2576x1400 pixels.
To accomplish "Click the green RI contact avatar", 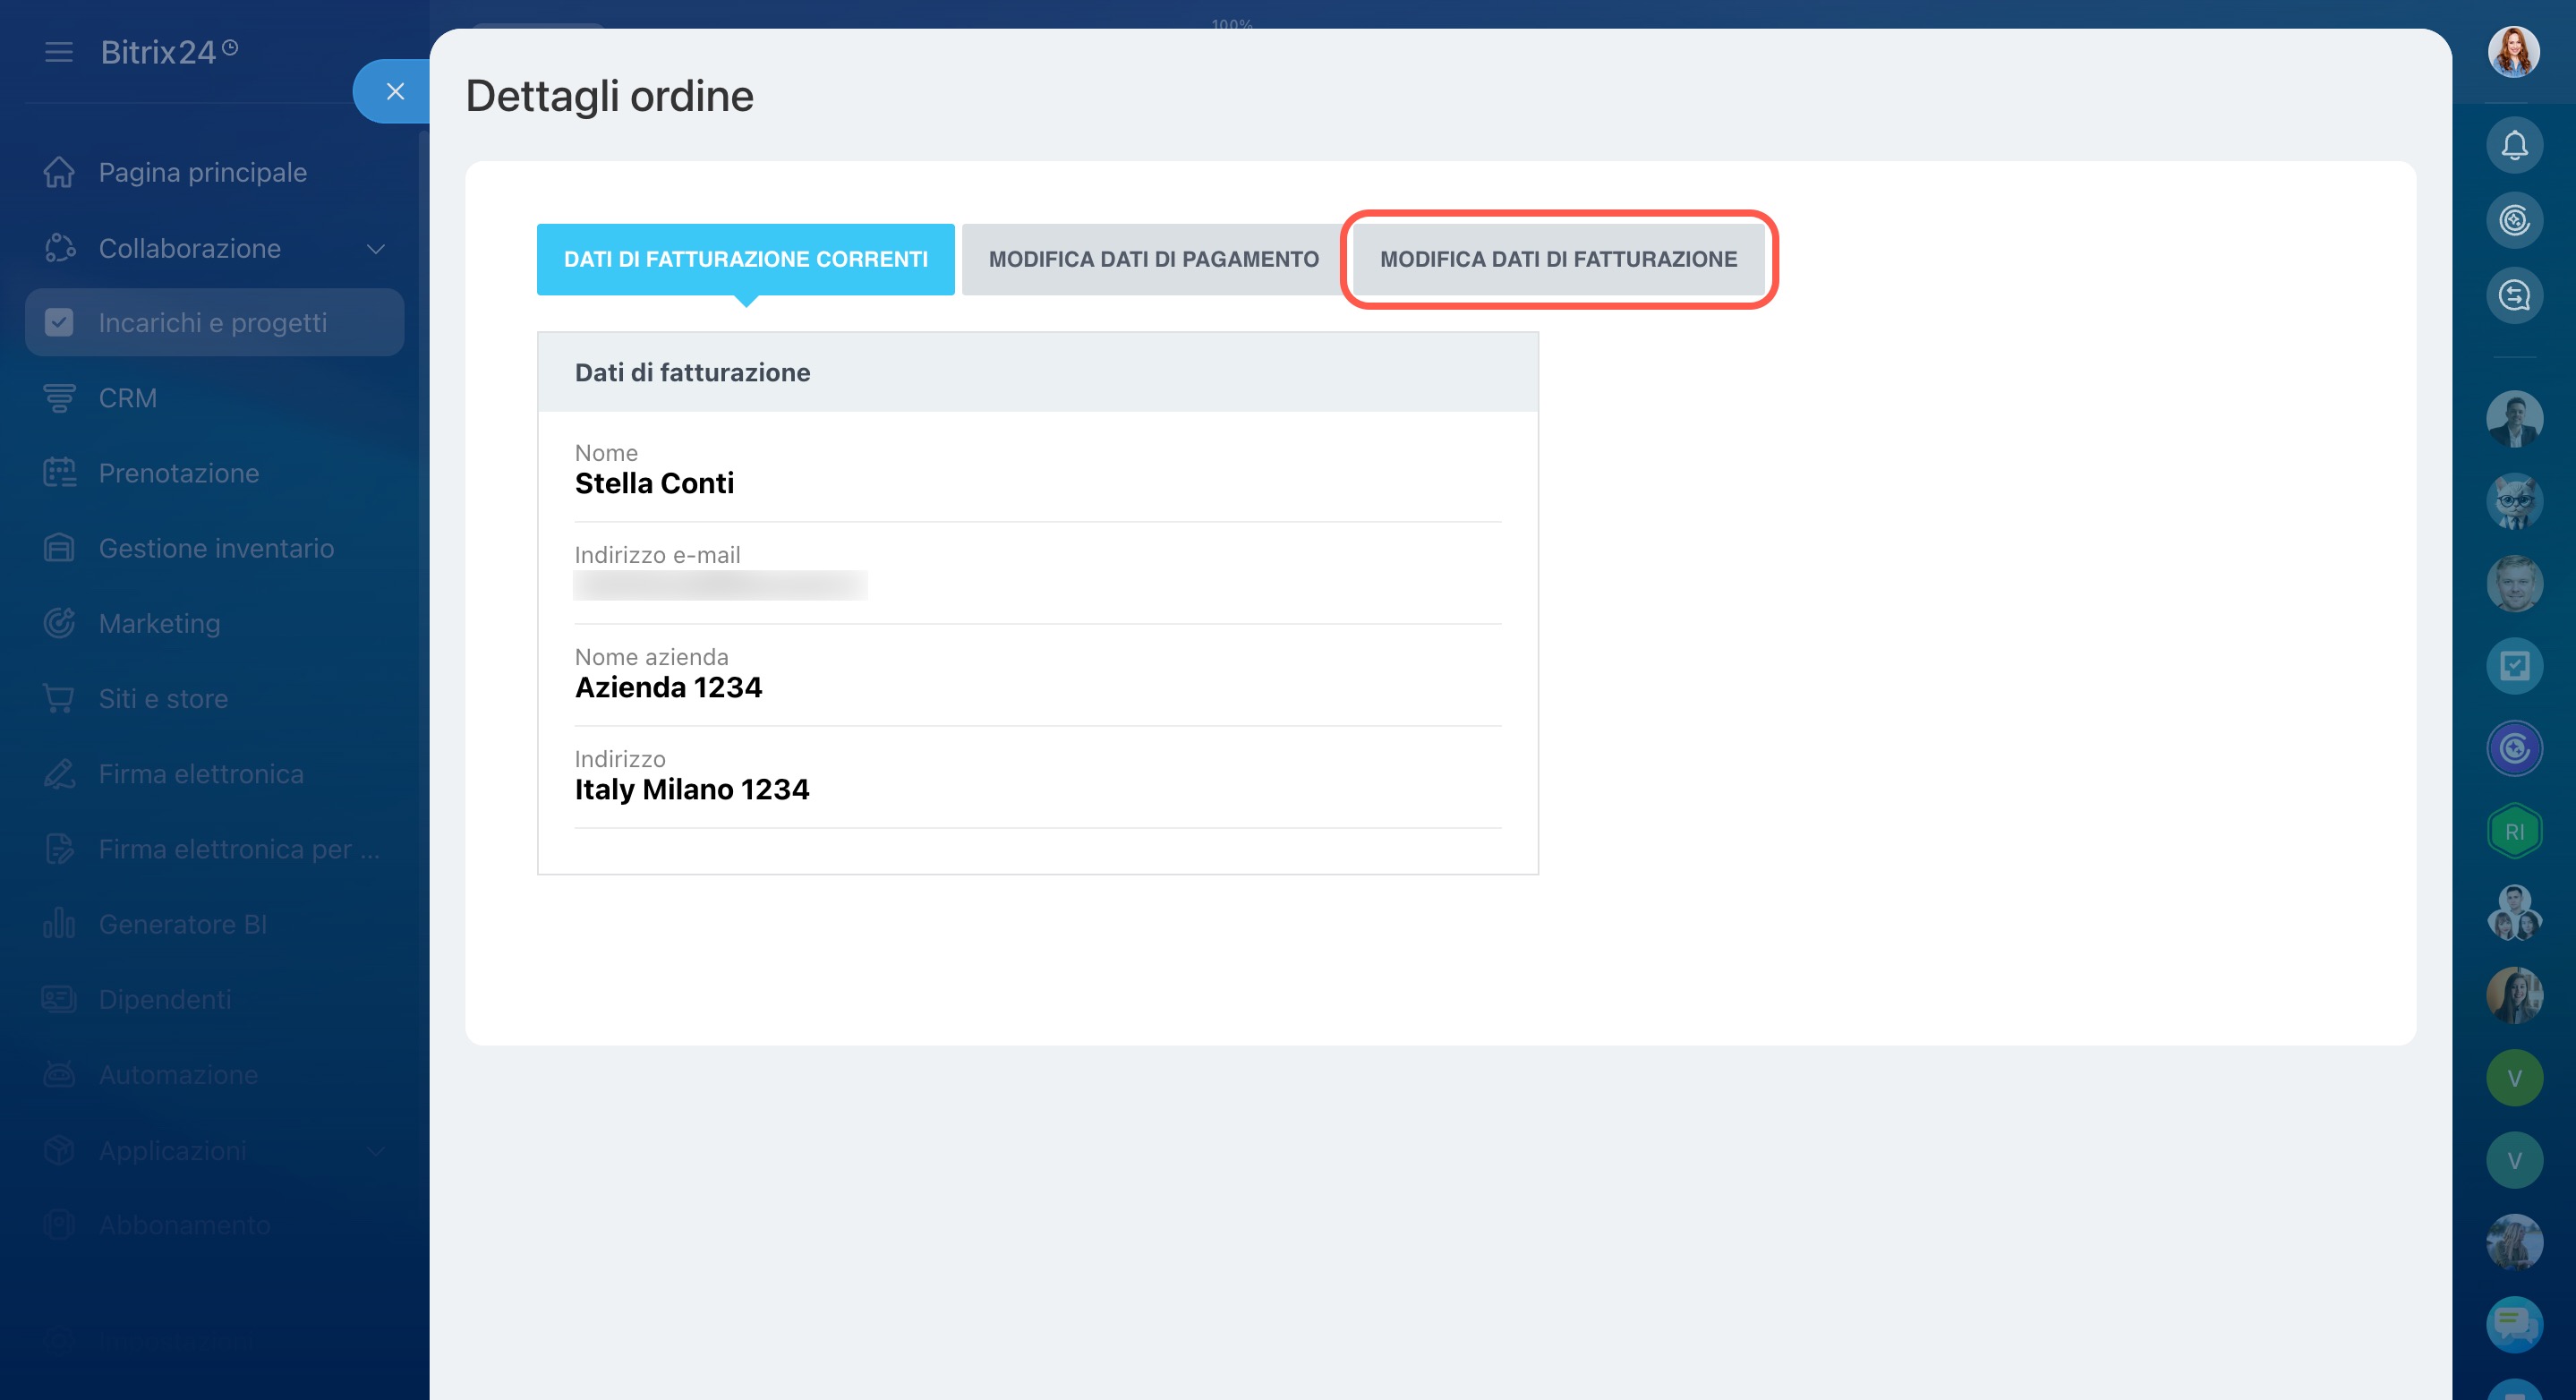I will click(2513, 831).
